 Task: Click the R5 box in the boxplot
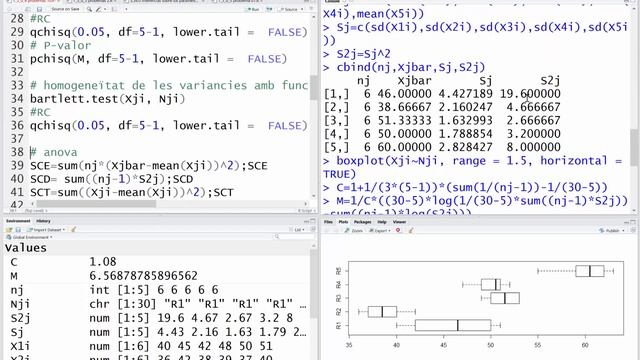point(590,271)
